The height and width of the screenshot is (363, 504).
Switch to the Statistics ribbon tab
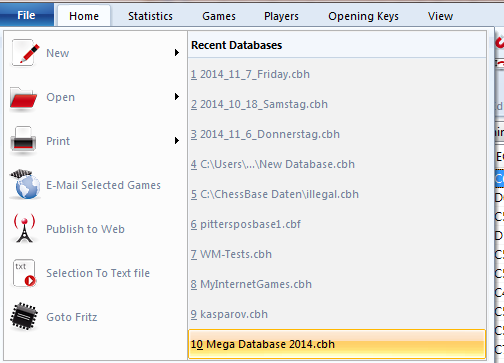tap(150, 16)
